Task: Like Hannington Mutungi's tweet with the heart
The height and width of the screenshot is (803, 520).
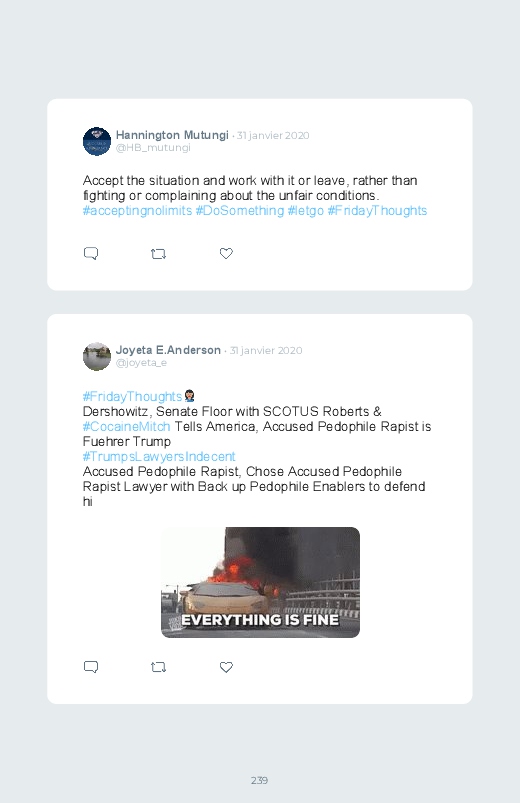Action: [x=226, y=253]
